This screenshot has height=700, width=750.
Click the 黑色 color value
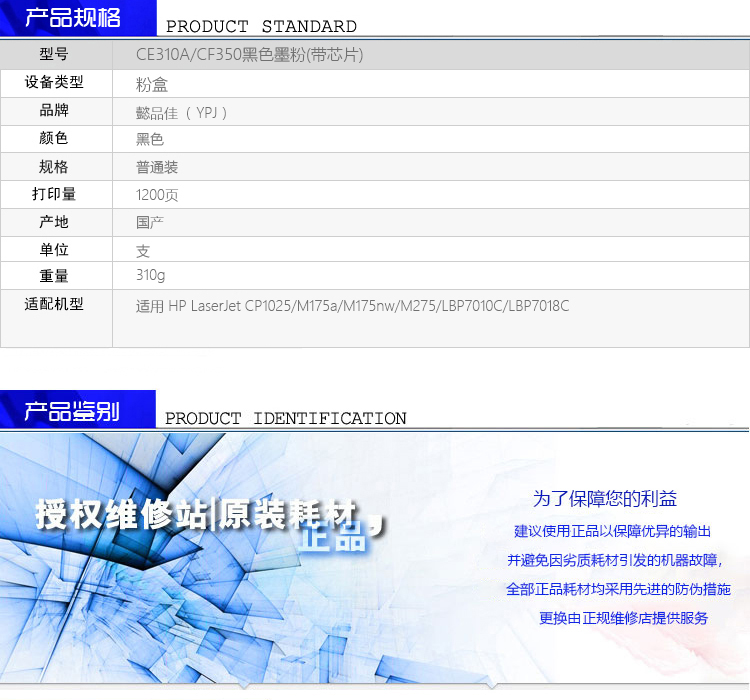(150, 139)
